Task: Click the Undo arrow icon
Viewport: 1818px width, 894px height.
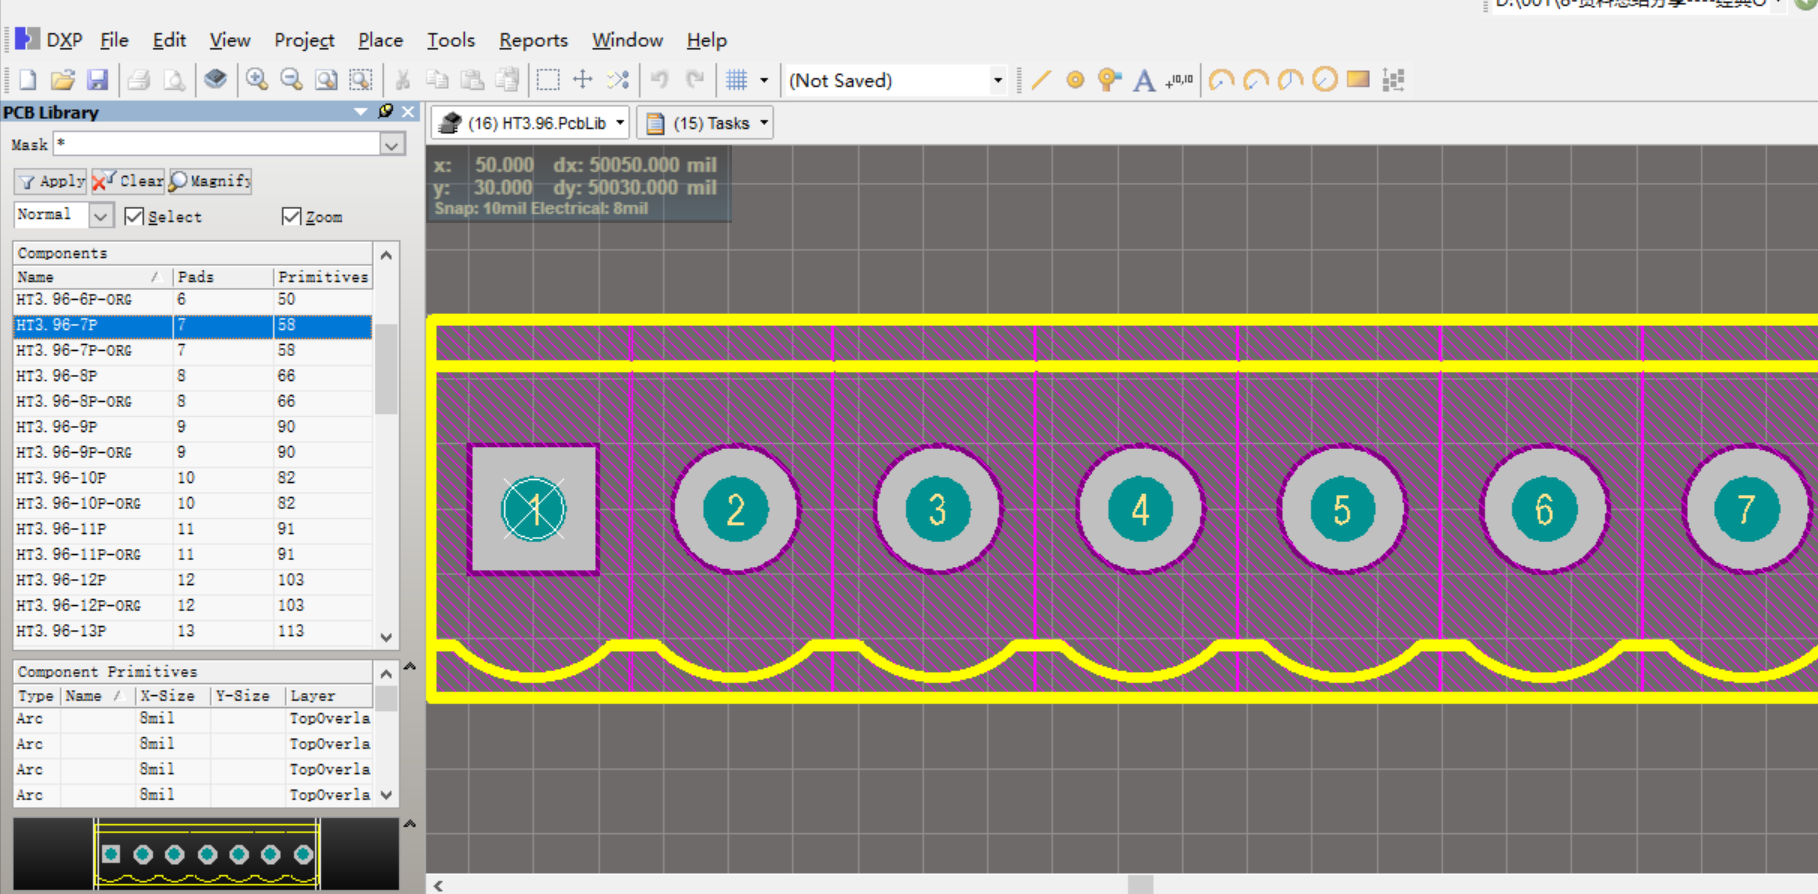Action: click(x=660, y=80)
